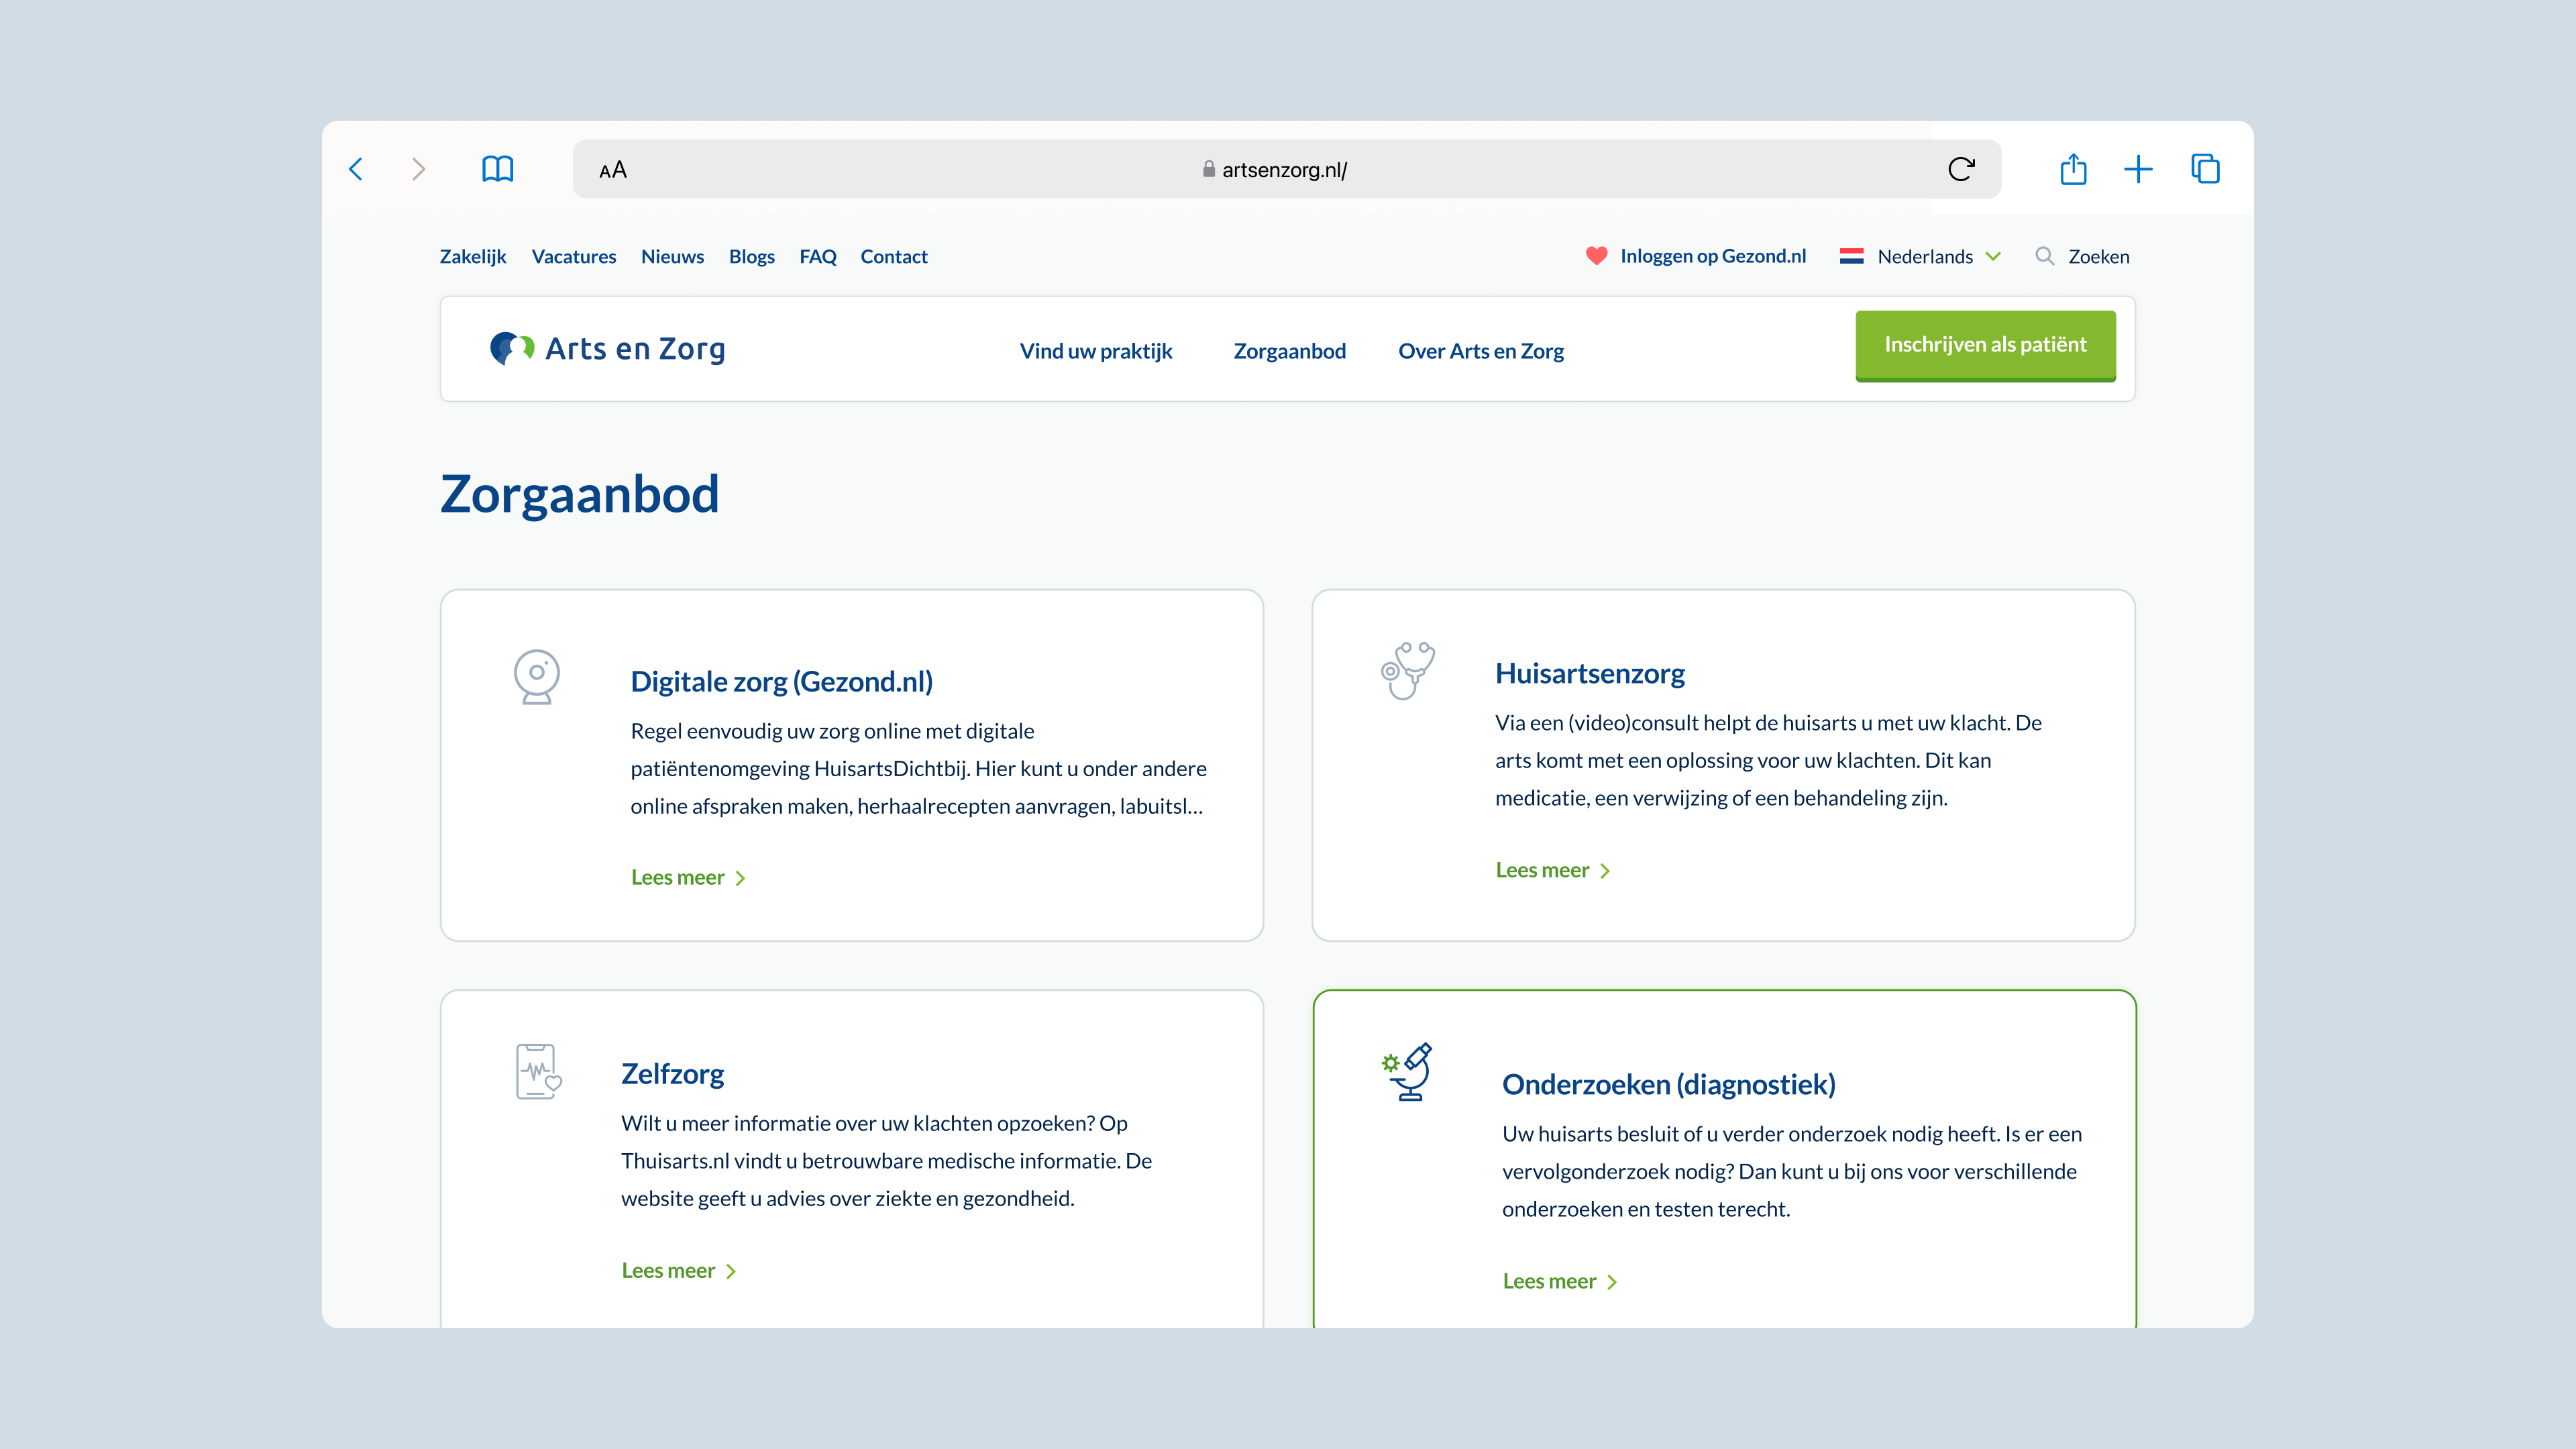This screenshot has width=2576, height=1449.
Task: Click the search magnifier icon
Action: tap(2044, 256)
